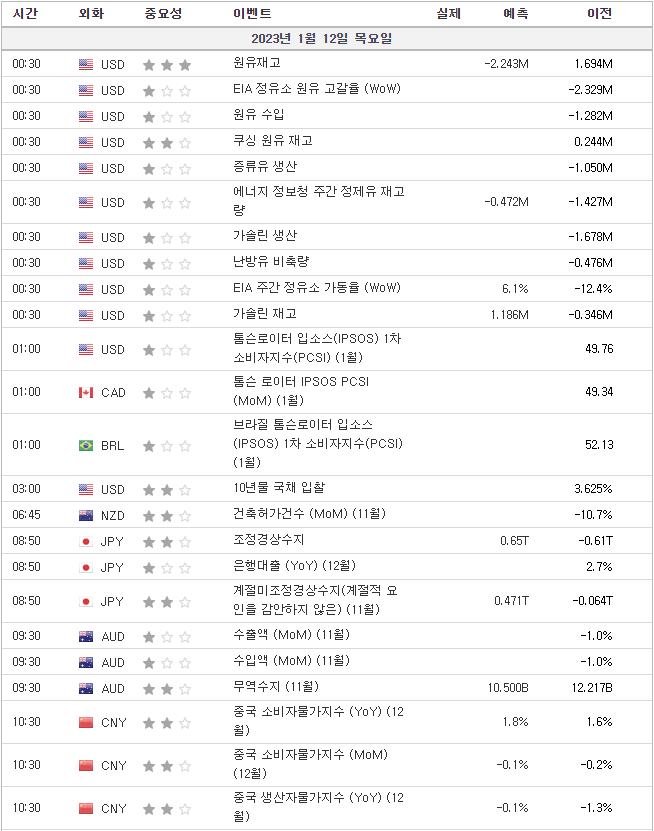Click three-star importance rating for 원유재고

click(x=167, y=65)
